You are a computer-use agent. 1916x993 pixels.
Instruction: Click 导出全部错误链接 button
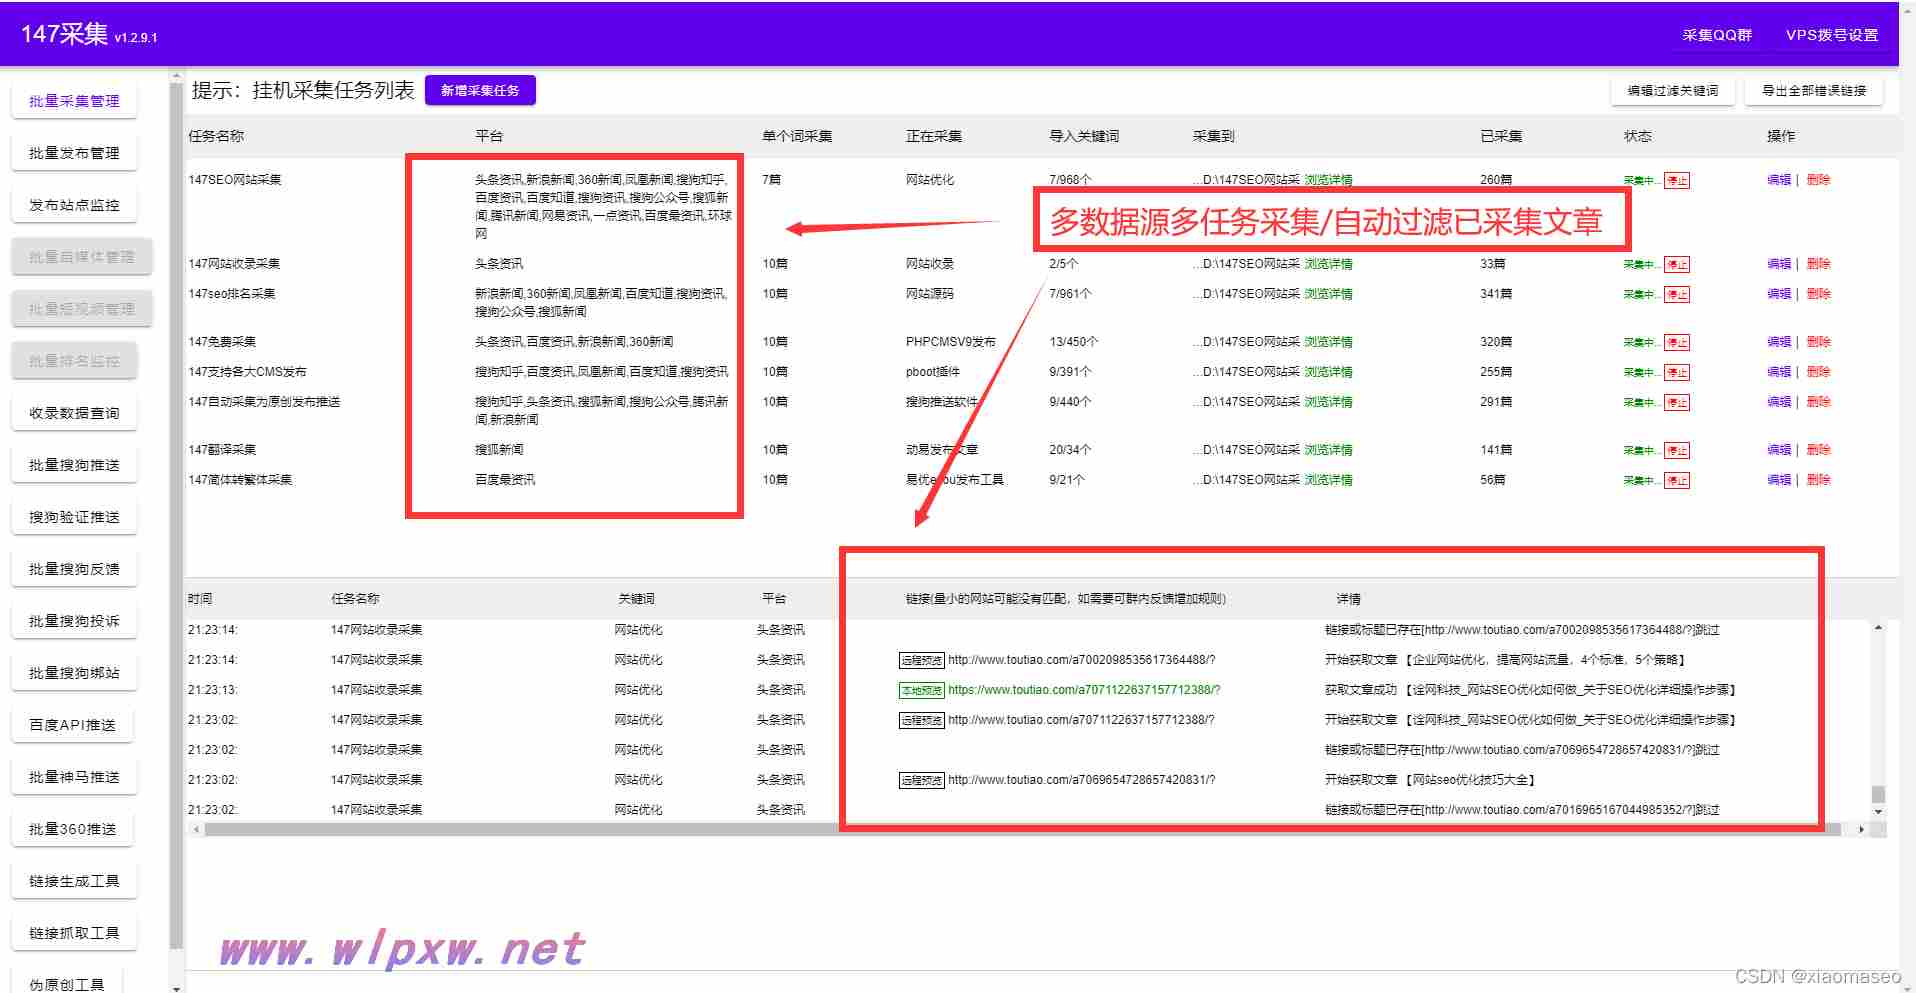point(1814,90)
